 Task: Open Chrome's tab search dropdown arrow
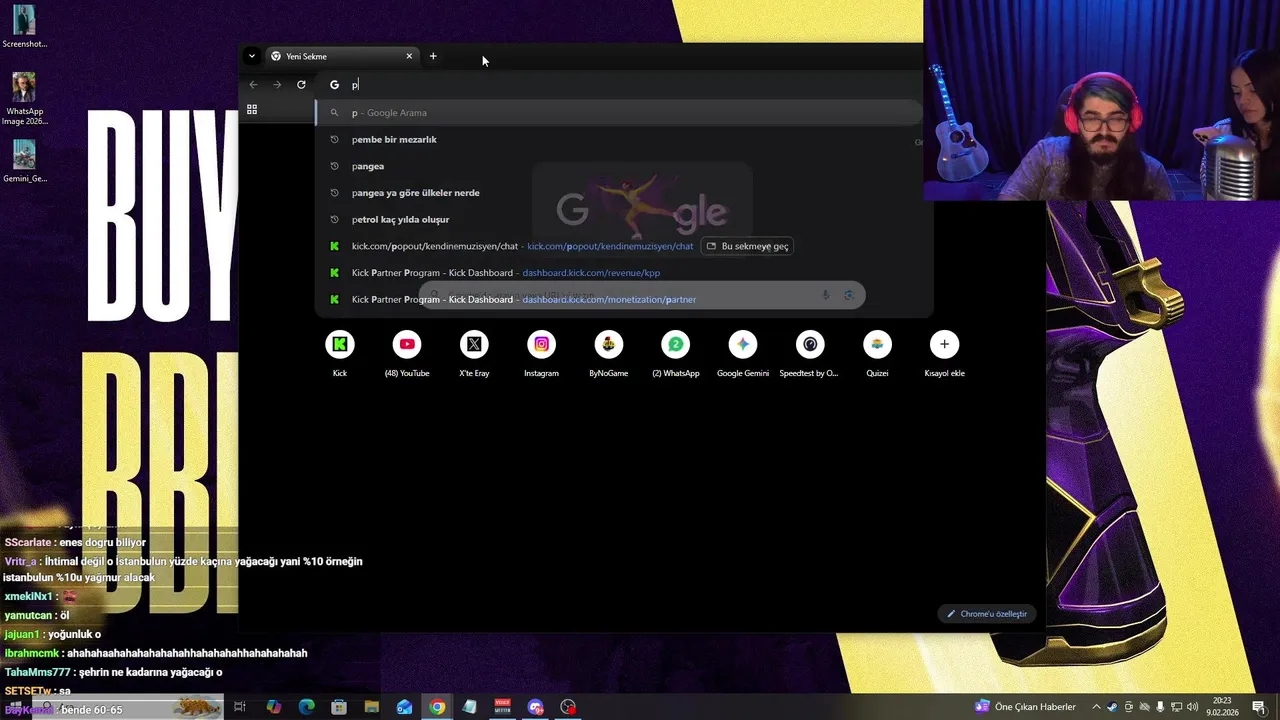(x=252, y=56)
